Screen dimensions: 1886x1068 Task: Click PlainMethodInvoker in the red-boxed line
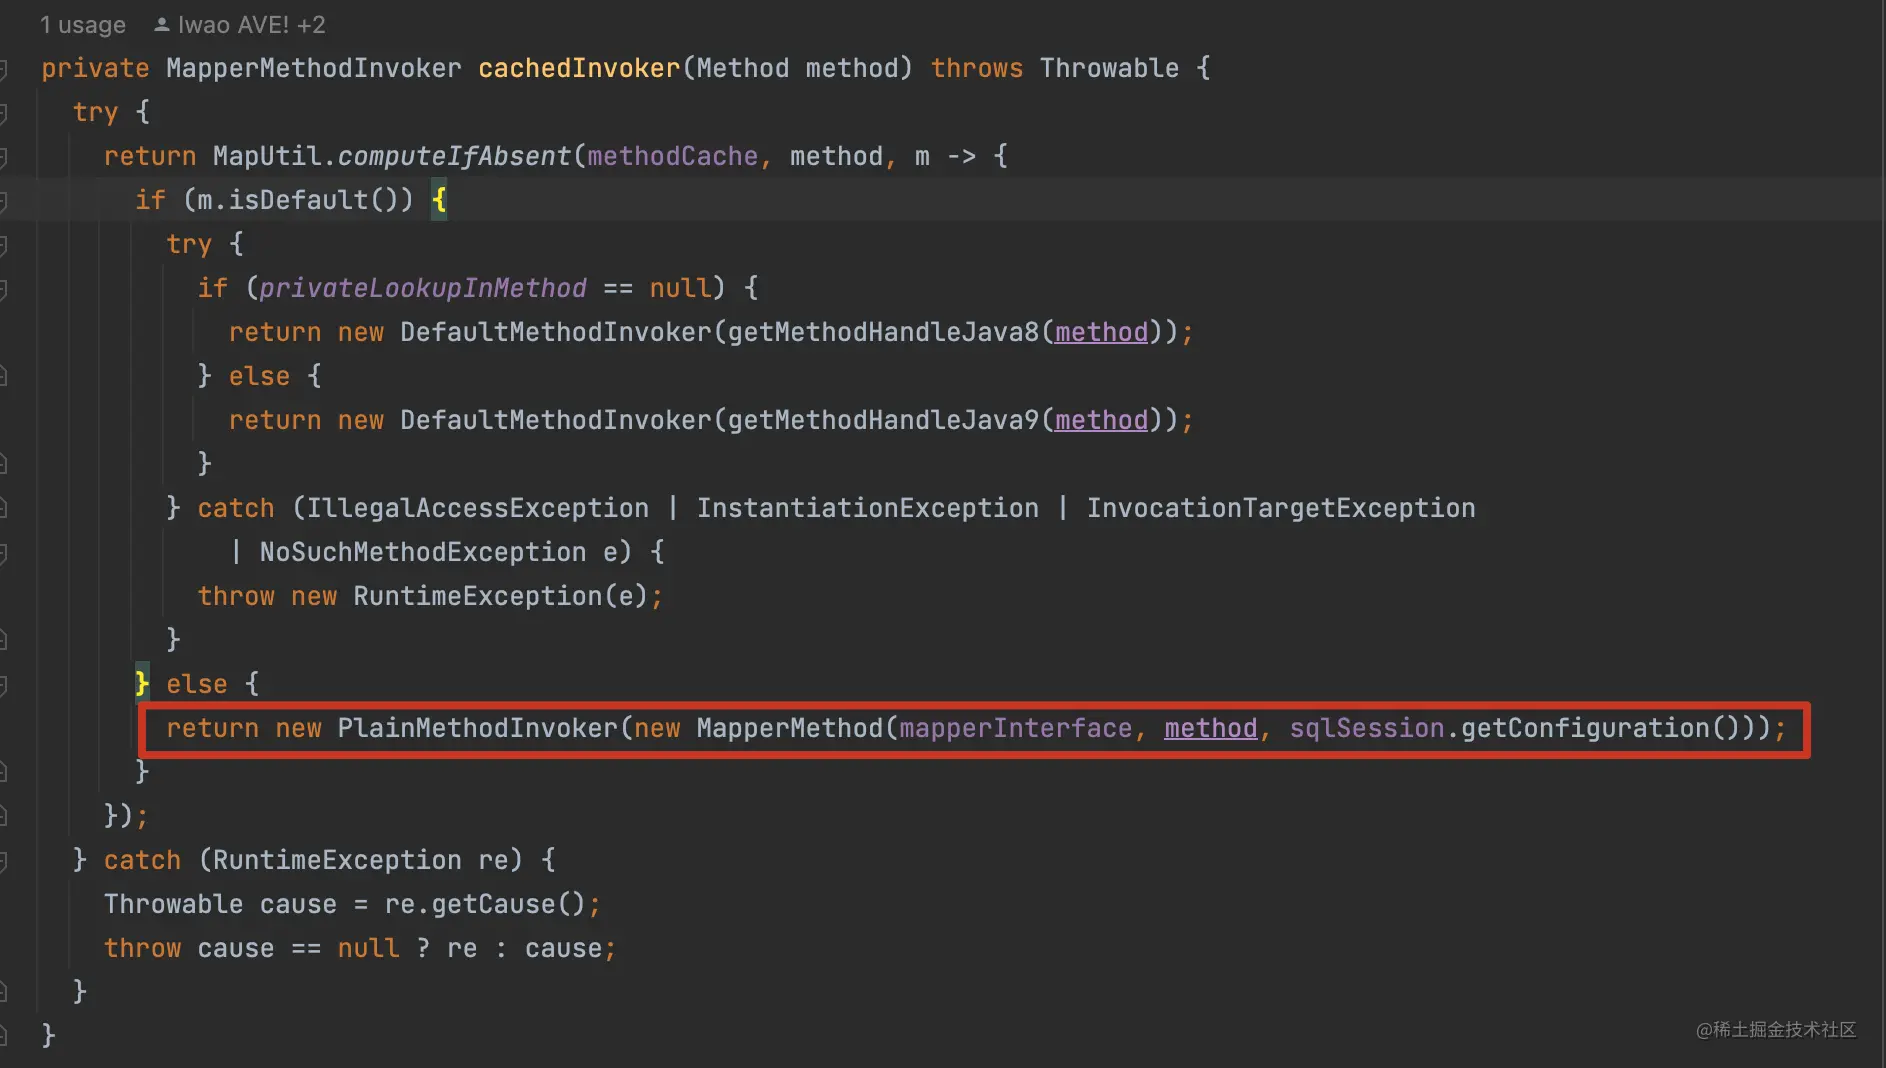(x=477, y=729)
